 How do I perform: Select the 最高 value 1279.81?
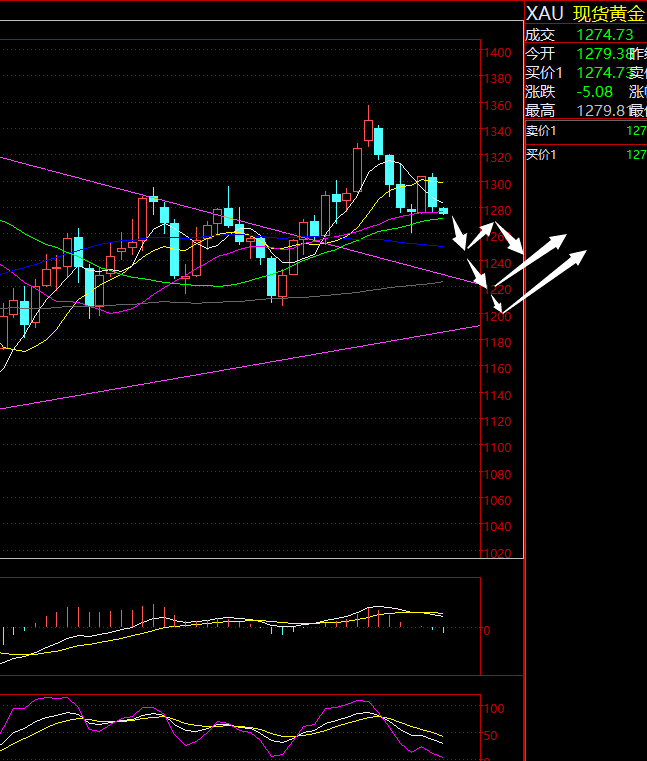pyautogui.click(x=604, y=111)
